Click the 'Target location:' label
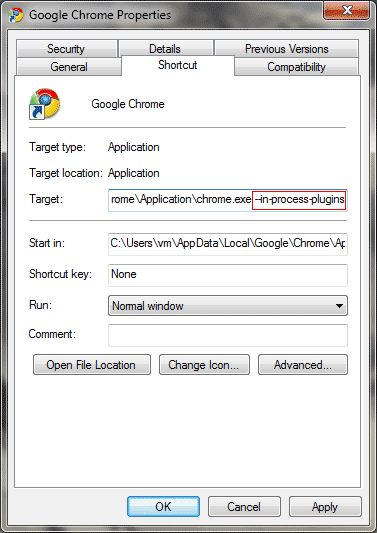 pos(66,173)
